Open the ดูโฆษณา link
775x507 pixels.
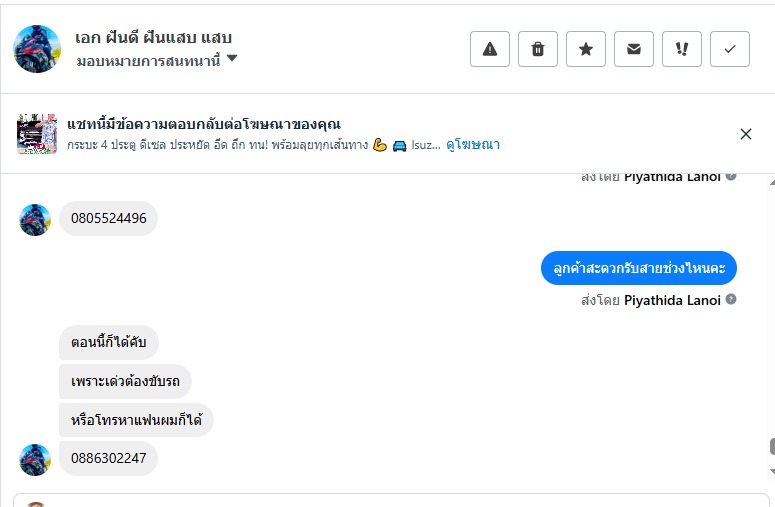473,145
